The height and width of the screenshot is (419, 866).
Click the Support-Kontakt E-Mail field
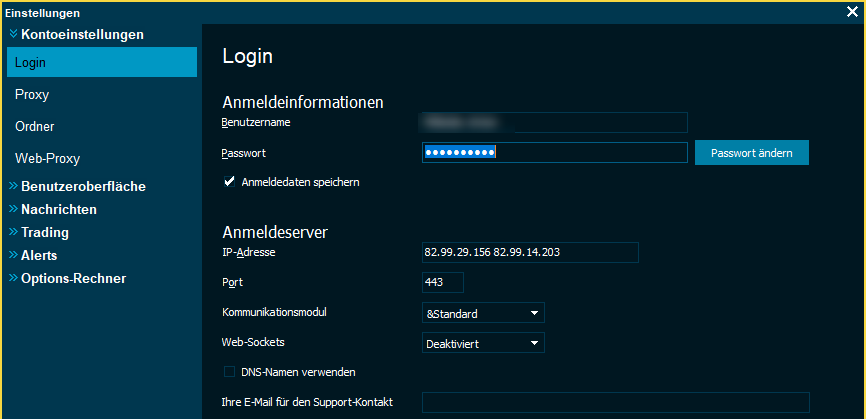(616, 402)
